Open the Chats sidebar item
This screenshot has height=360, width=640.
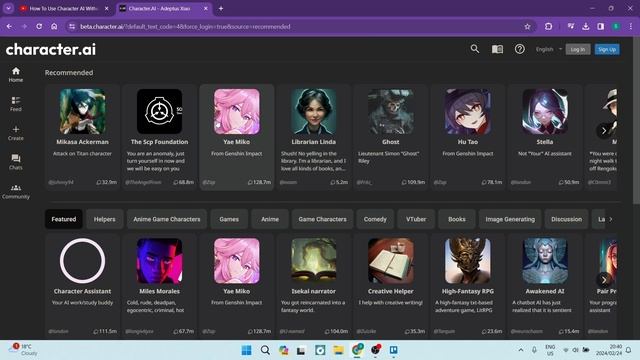coord(16,162)
